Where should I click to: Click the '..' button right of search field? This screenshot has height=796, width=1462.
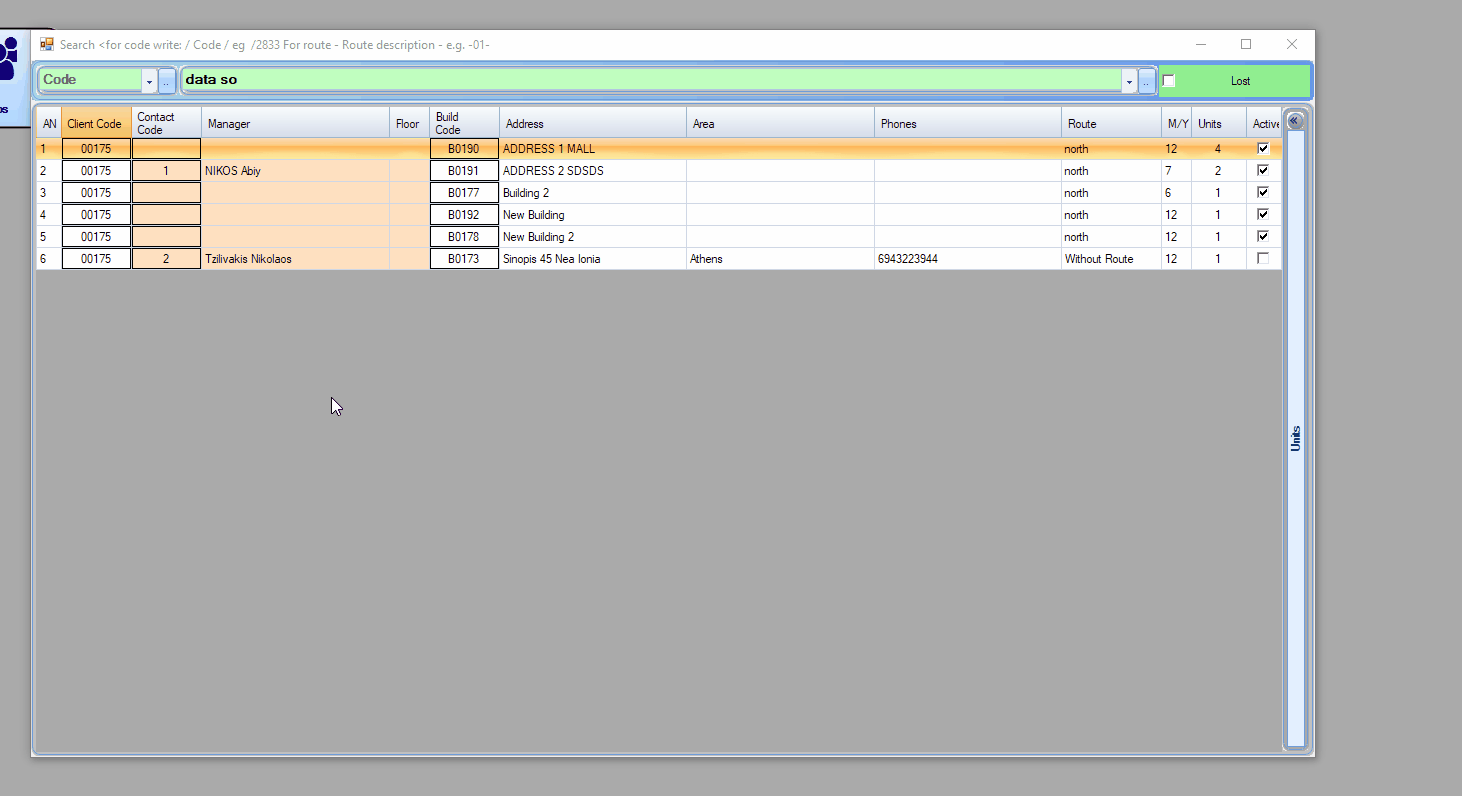pos(1147,81)
